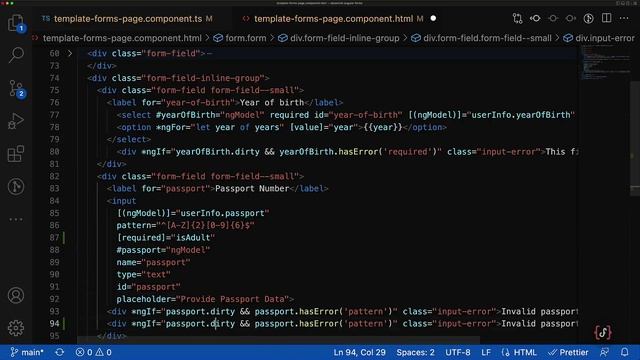
Task: Click line number 87 in gutter
Action: [54, 238]
